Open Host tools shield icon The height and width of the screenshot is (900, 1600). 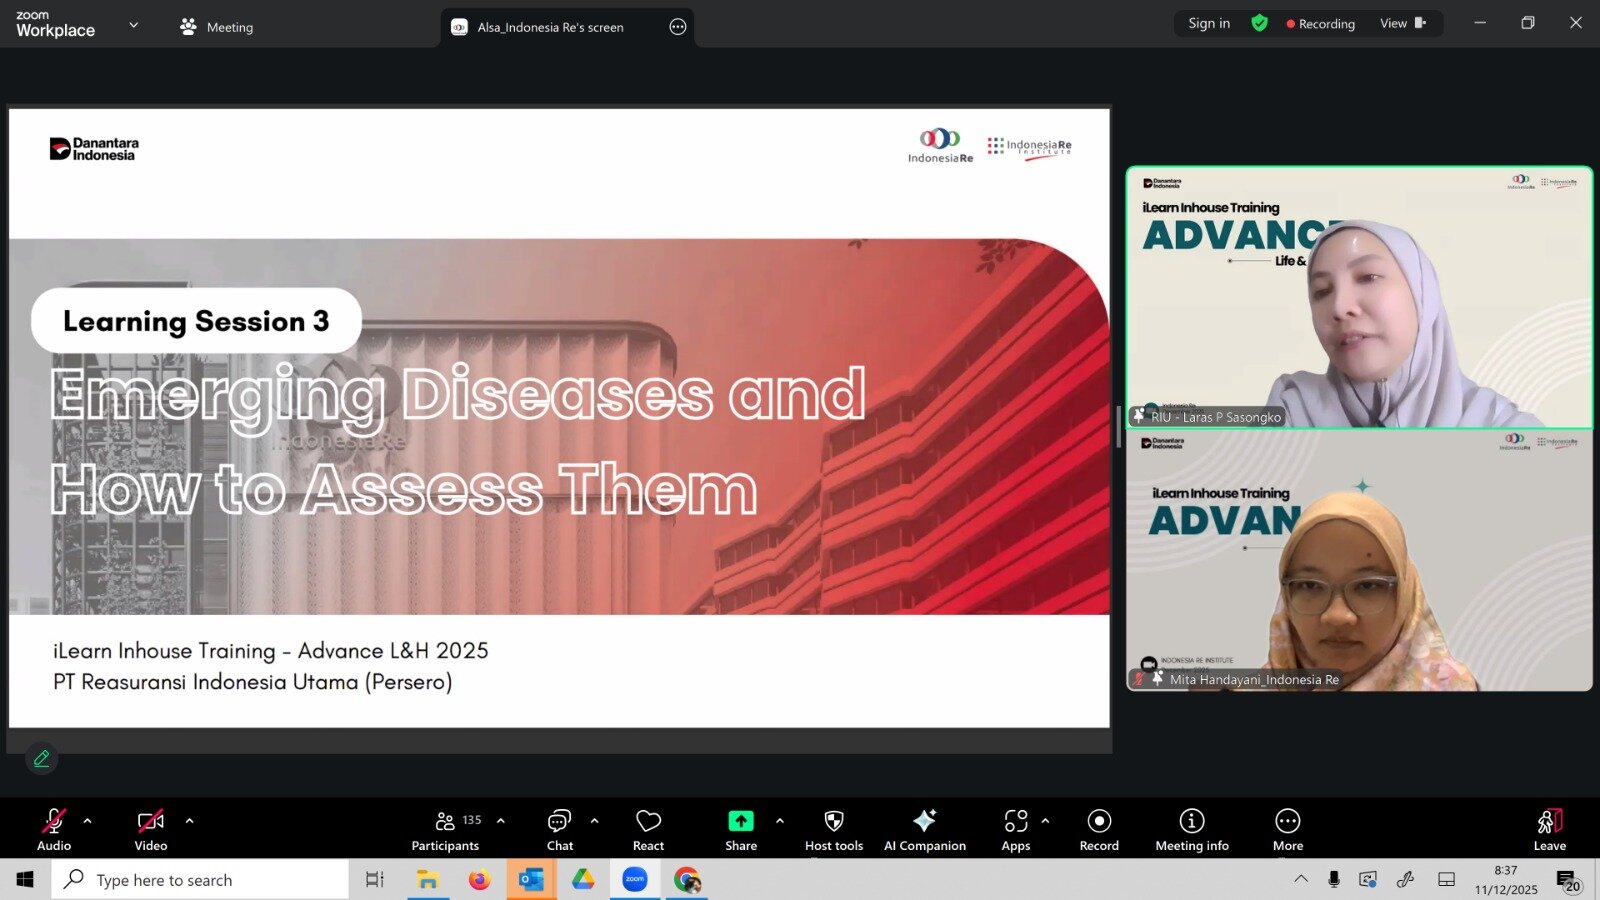pyautogui.click(x=833, y=830)
